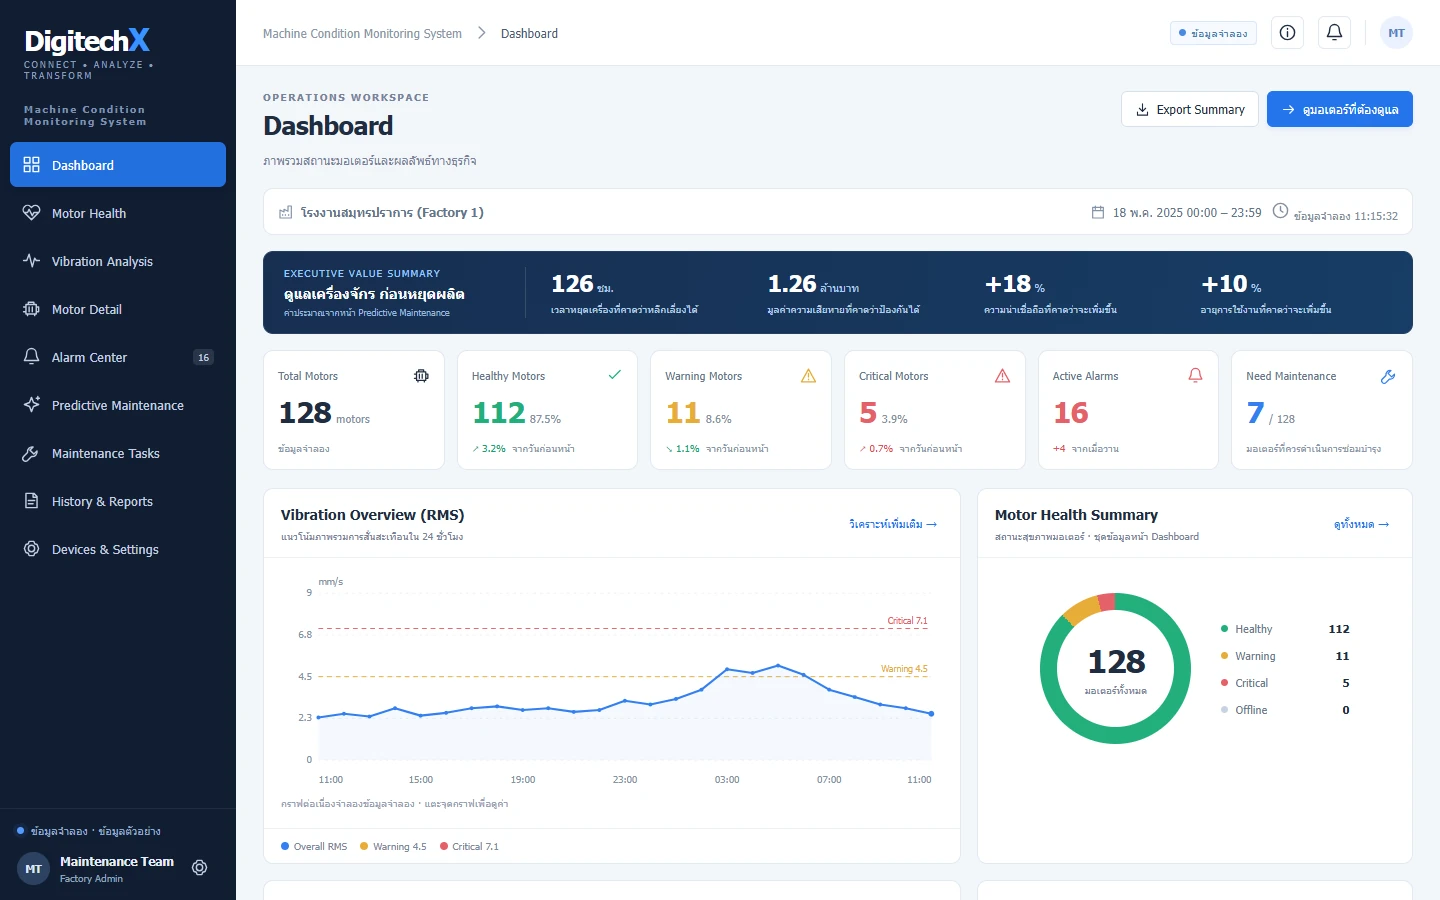Click the blue link in Motor Health Summary header
The image size is (1440, 900).
[x=1362, y=524]
